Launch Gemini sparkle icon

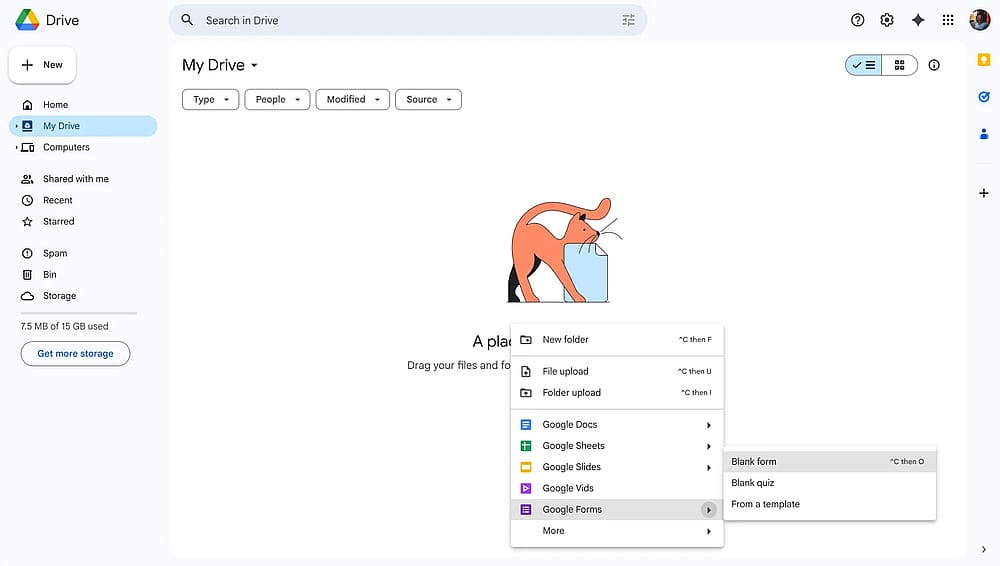click(x=918, y=20)
